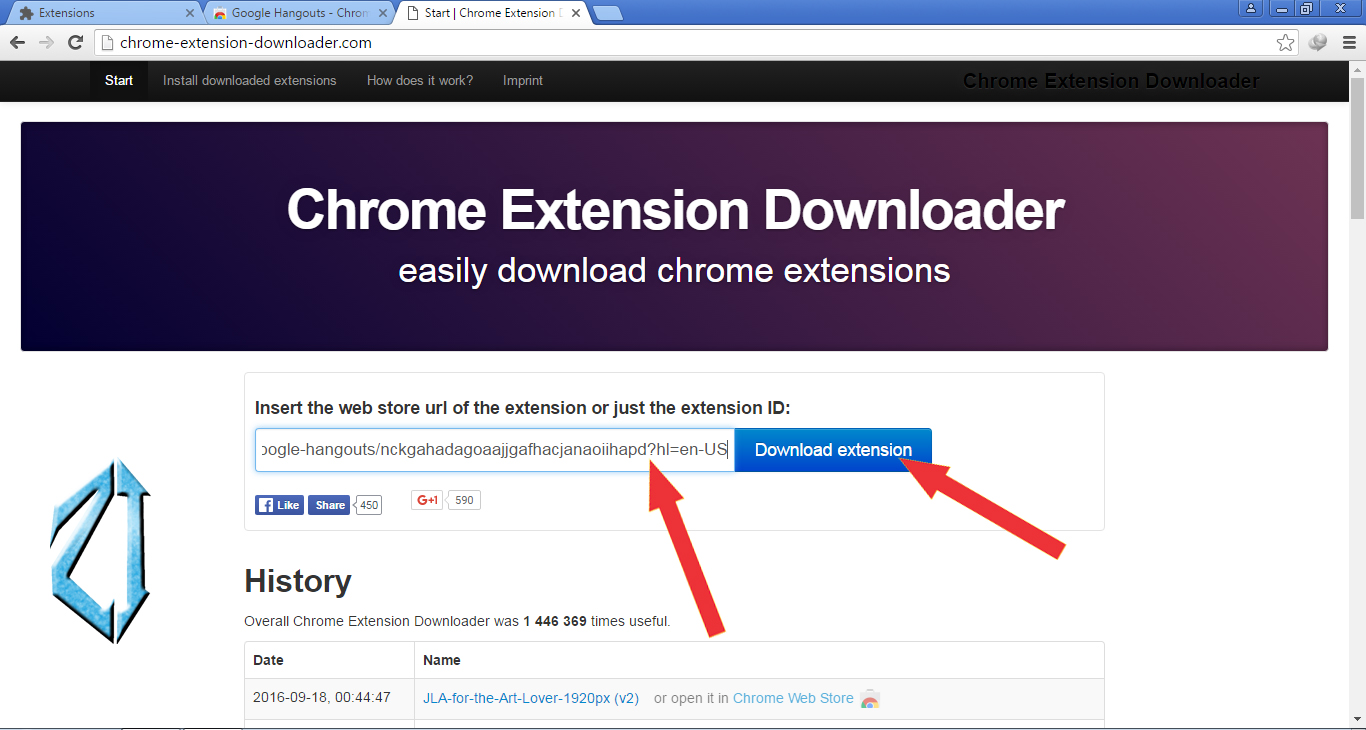
Task: Switch to the Google Hangouts tab
Action: click(290, 13)
